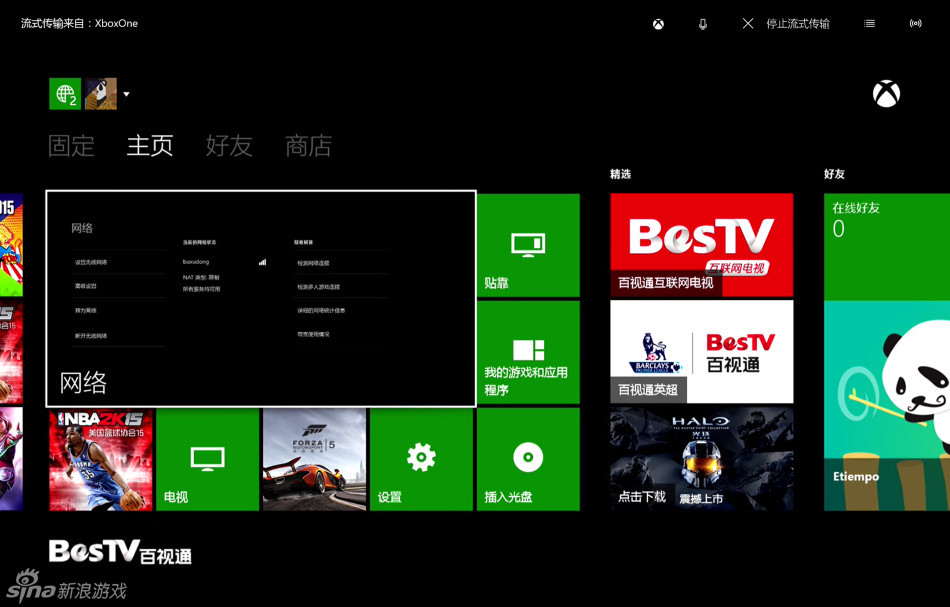Launch the Forza 5 game tile
The width and height of the screenshot is (950, 607).
(x=314, y=459)
